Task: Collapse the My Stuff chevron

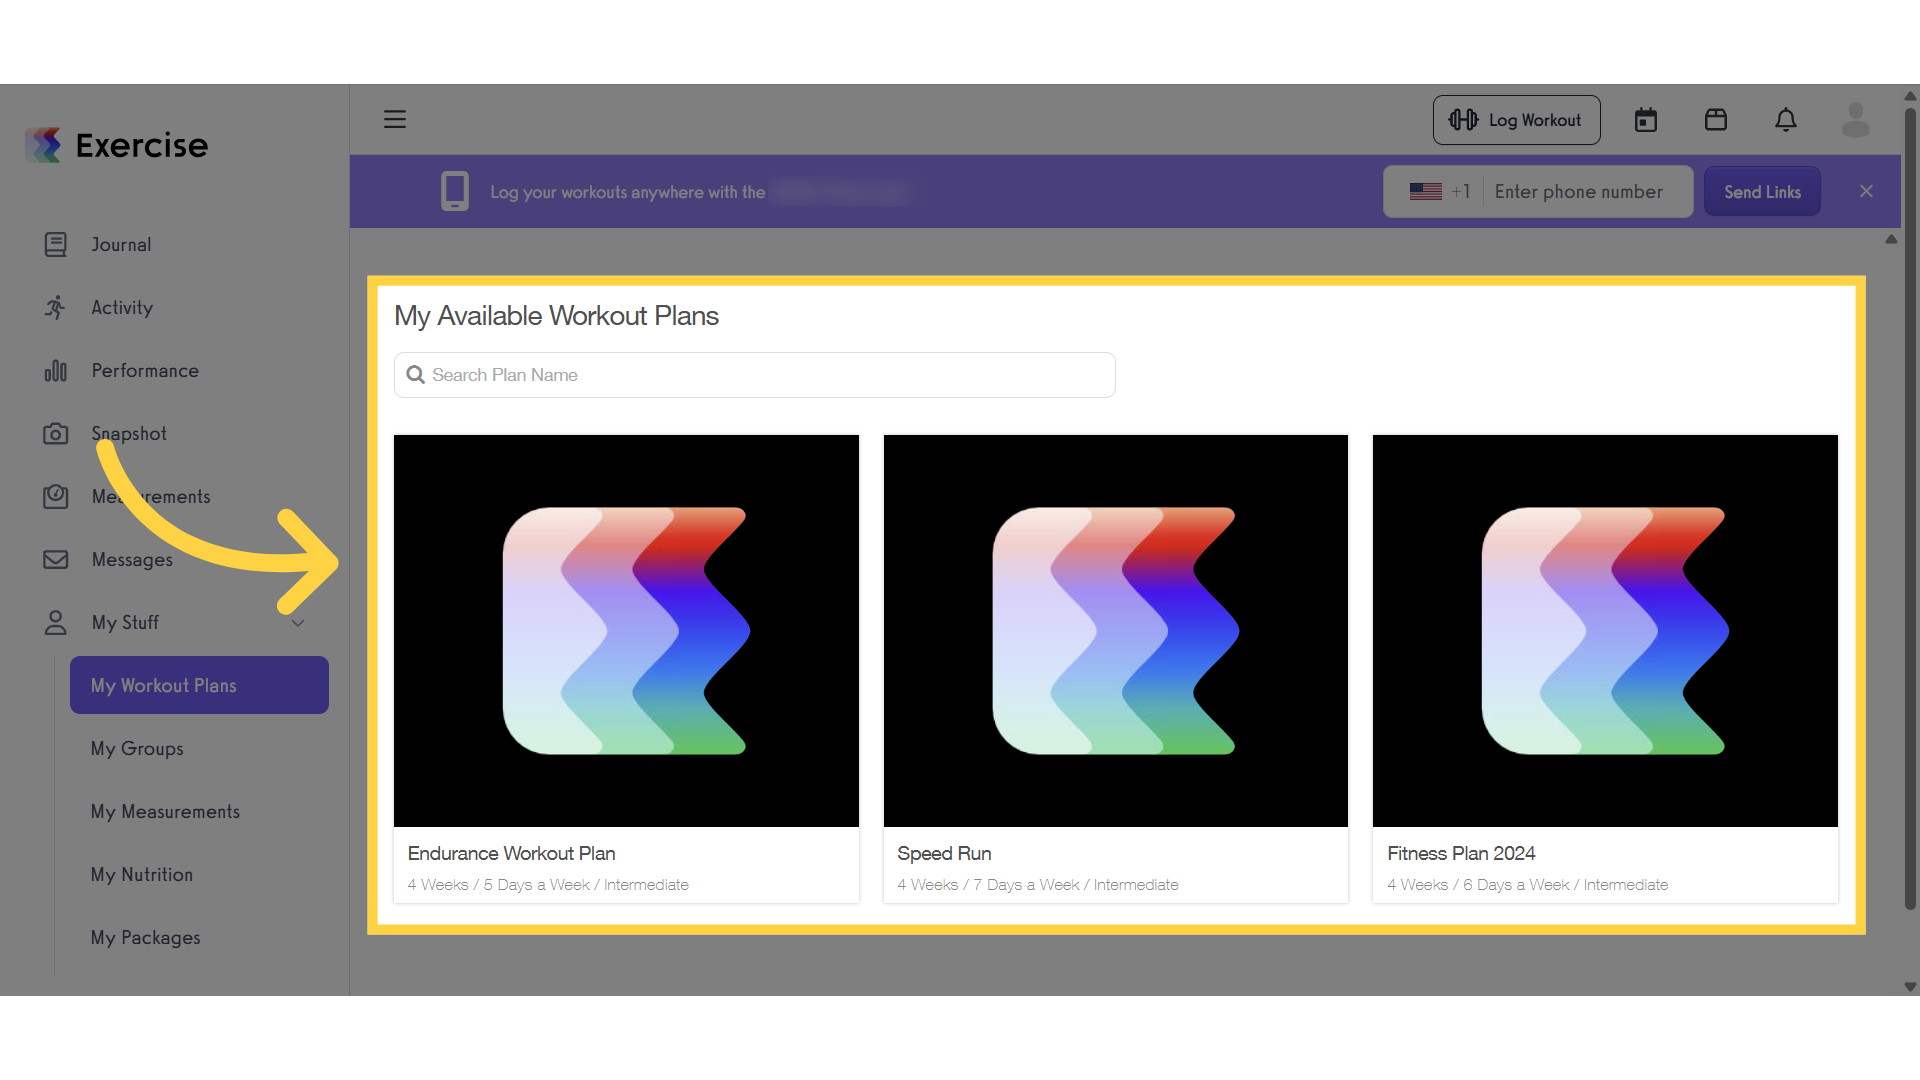Action: [298, 623]
